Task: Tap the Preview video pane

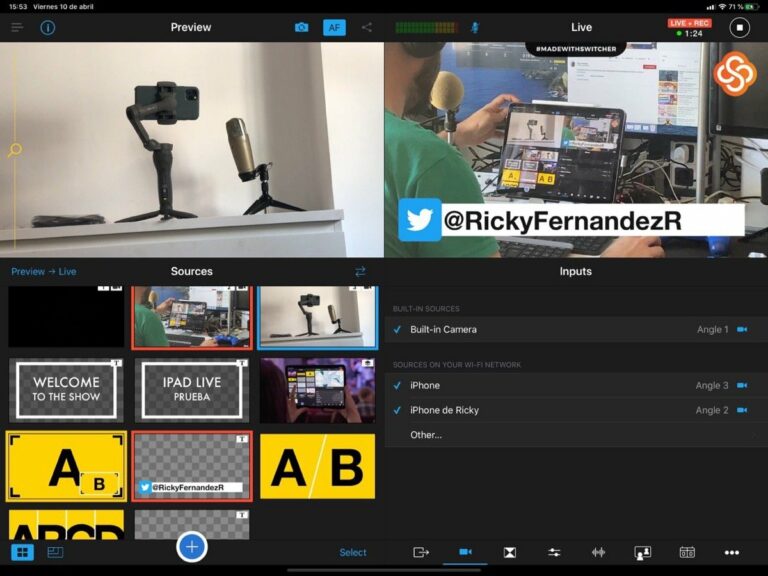Action: tap(192, 149)
